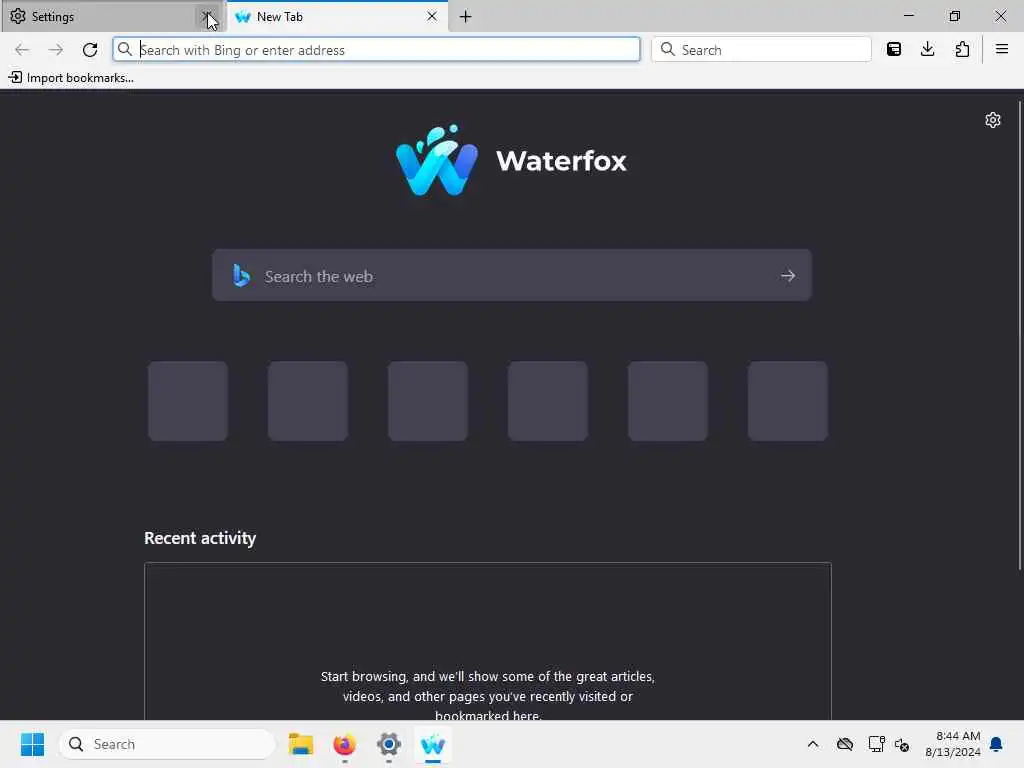Open the fourth empty shortcut tile

click(x=548, y=401)
